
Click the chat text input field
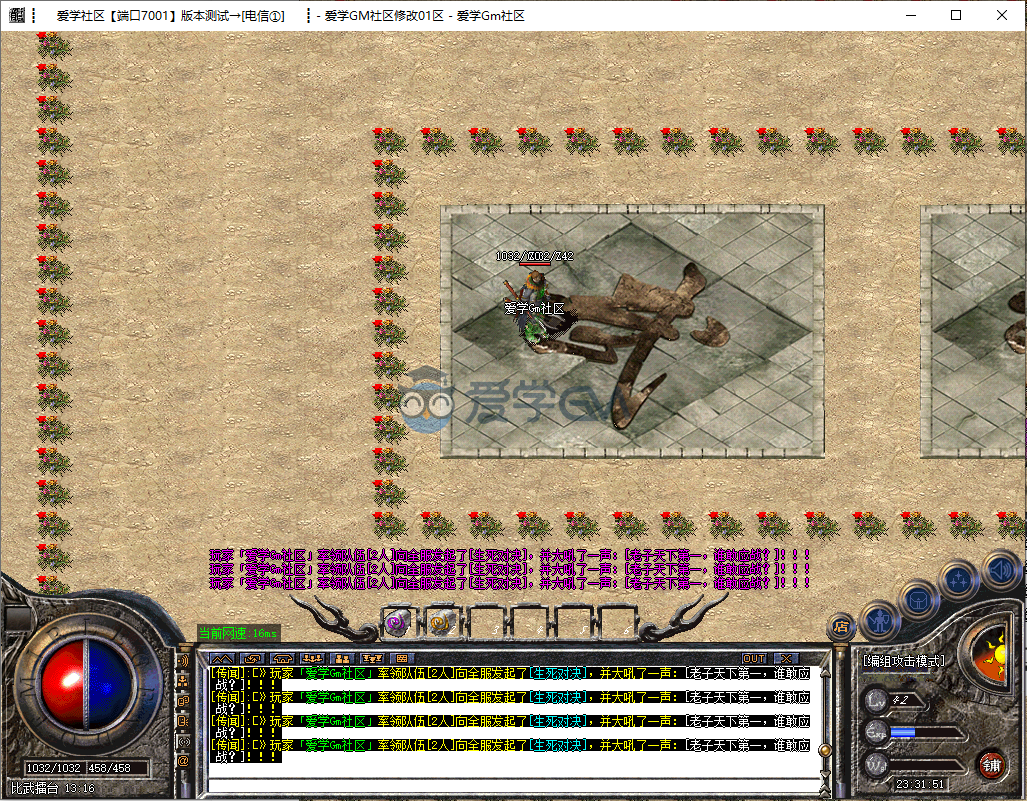(513, 785)
